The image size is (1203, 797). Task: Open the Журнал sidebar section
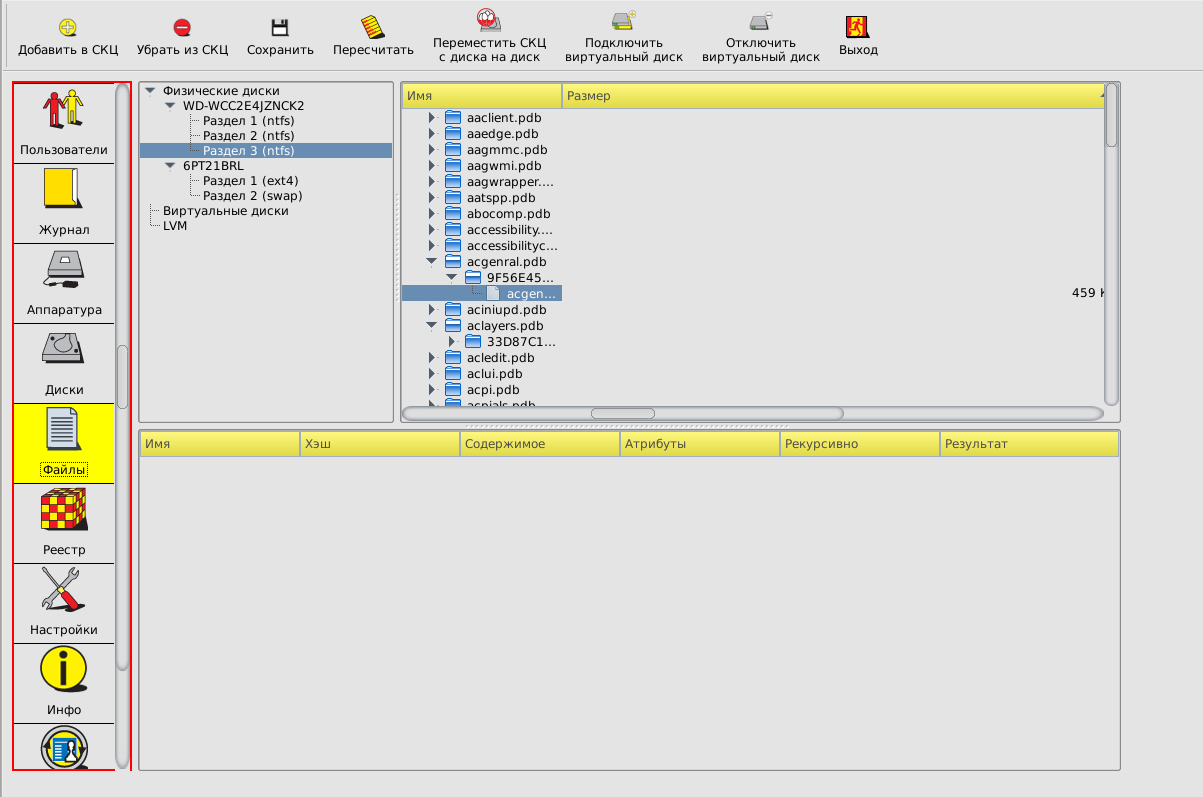click(64, 204)
